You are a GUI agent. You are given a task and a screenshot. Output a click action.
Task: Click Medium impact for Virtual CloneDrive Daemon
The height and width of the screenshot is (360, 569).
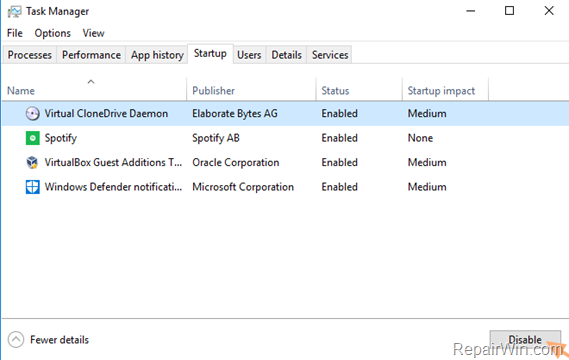(x=427, y=114)
